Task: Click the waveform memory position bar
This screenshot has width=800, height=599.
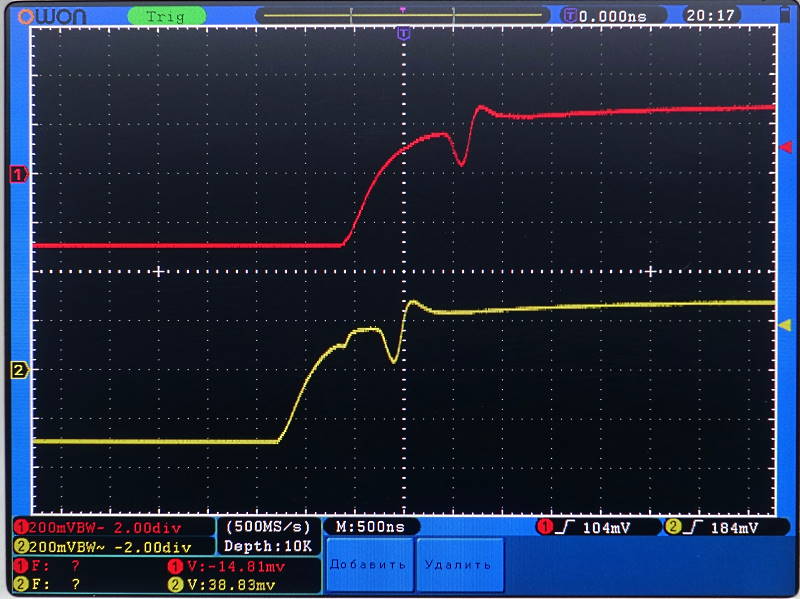Action: (x=402, y=15)
